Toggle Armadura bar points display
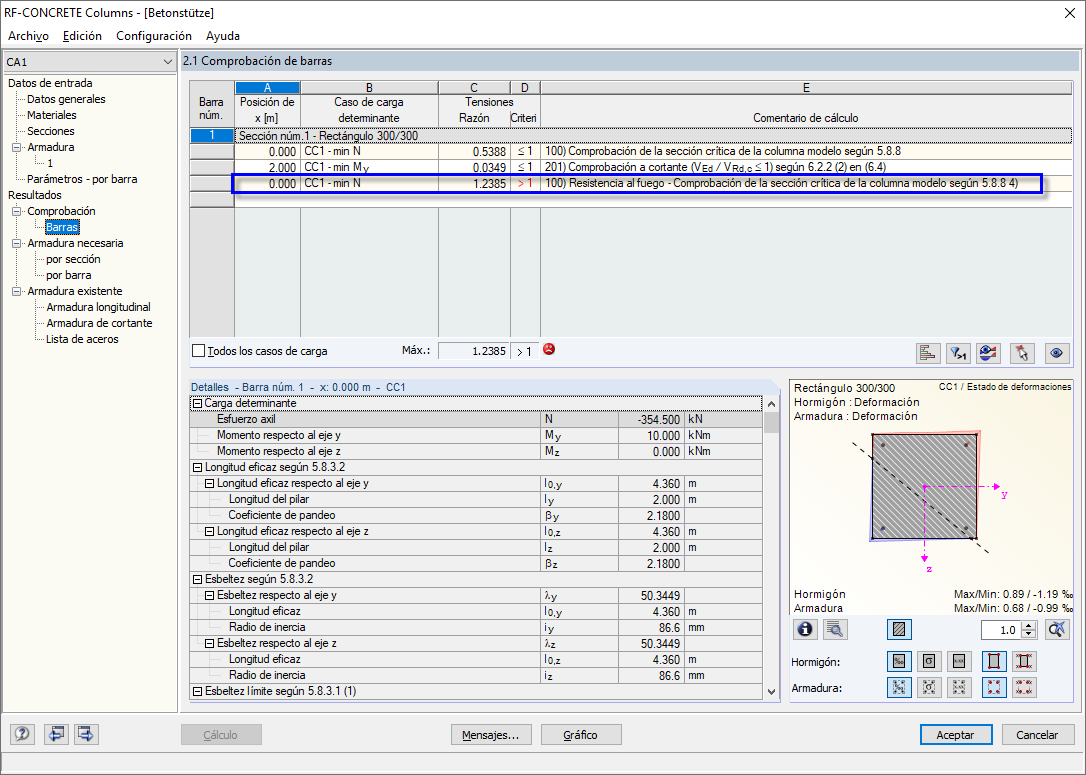 click(x=994, y=687)
